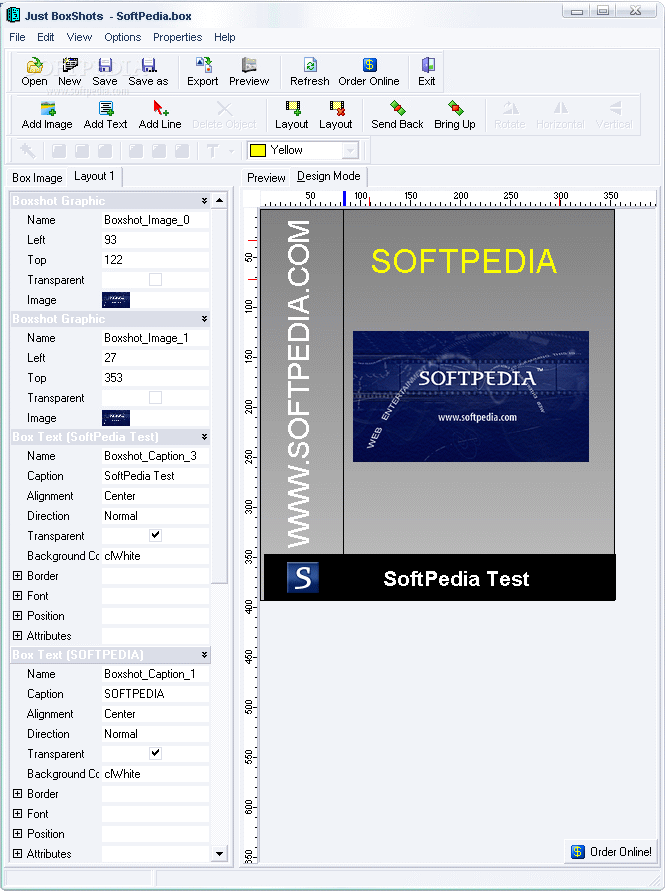Expand Font under Boxshot_Caption_3
Image resolution: width=665 pixels, height=891 pixels.
pos(18,596)
